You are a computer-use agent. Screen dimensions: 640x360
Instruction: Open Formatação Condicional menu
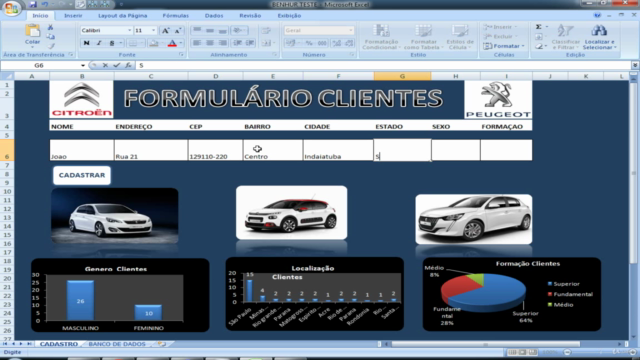[x=380, y=38]
